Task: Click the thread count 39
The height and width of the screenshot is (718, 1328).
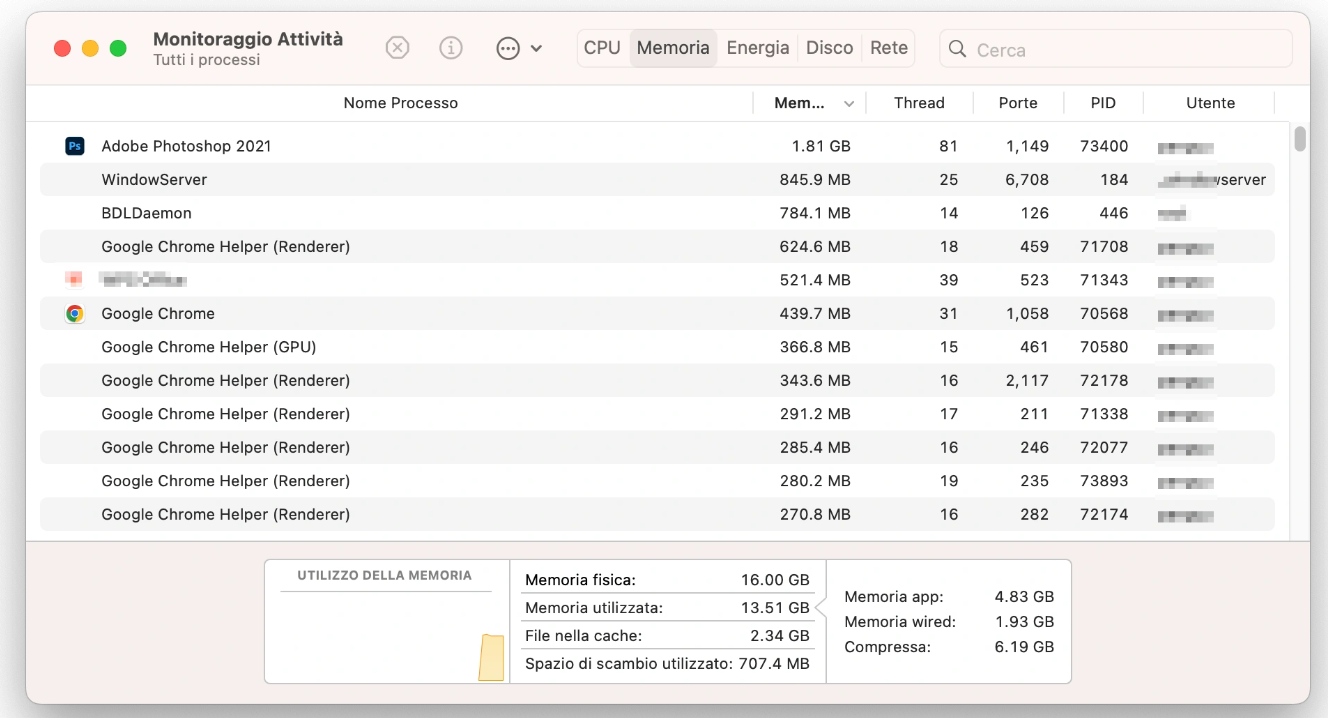Action: 948,280
